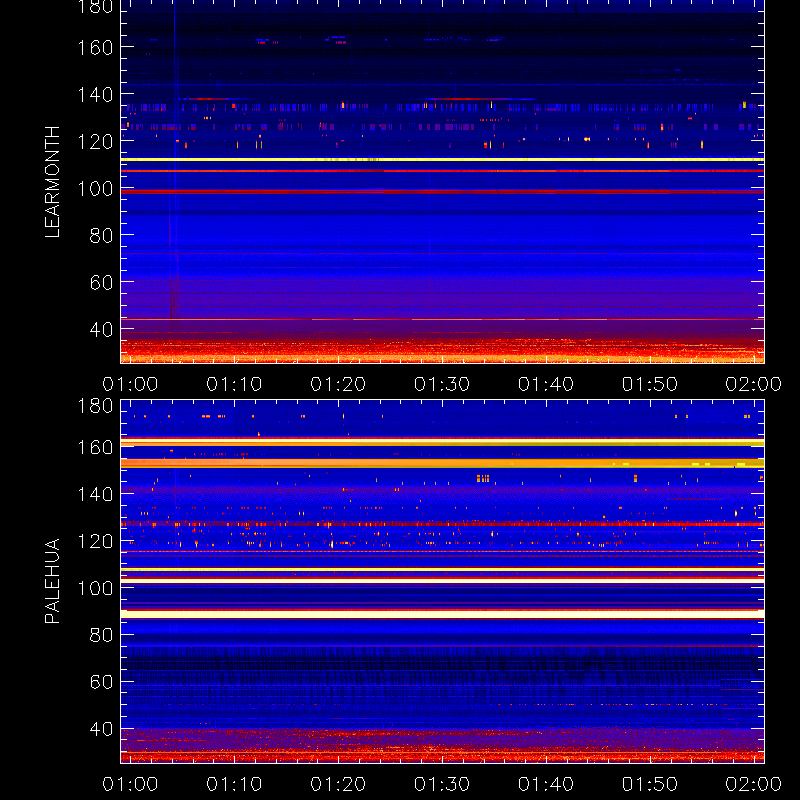Click the bright yellow band near 112 in LEARMONTH

442,160
